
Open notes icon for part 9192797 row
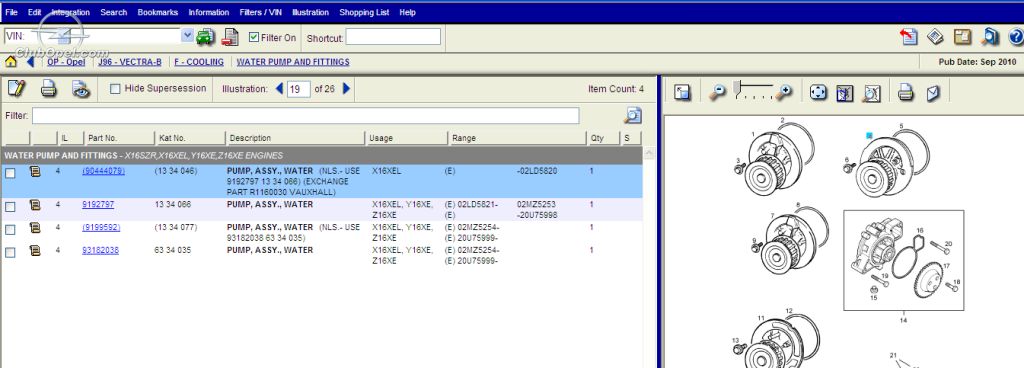point(35,205)
